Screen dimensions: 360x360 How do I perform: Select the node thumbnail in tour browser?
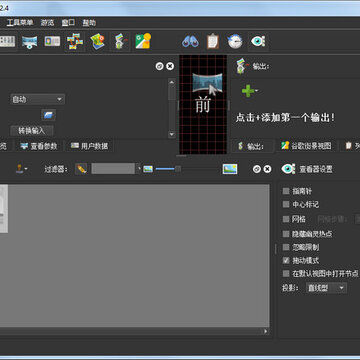(4, 209)
